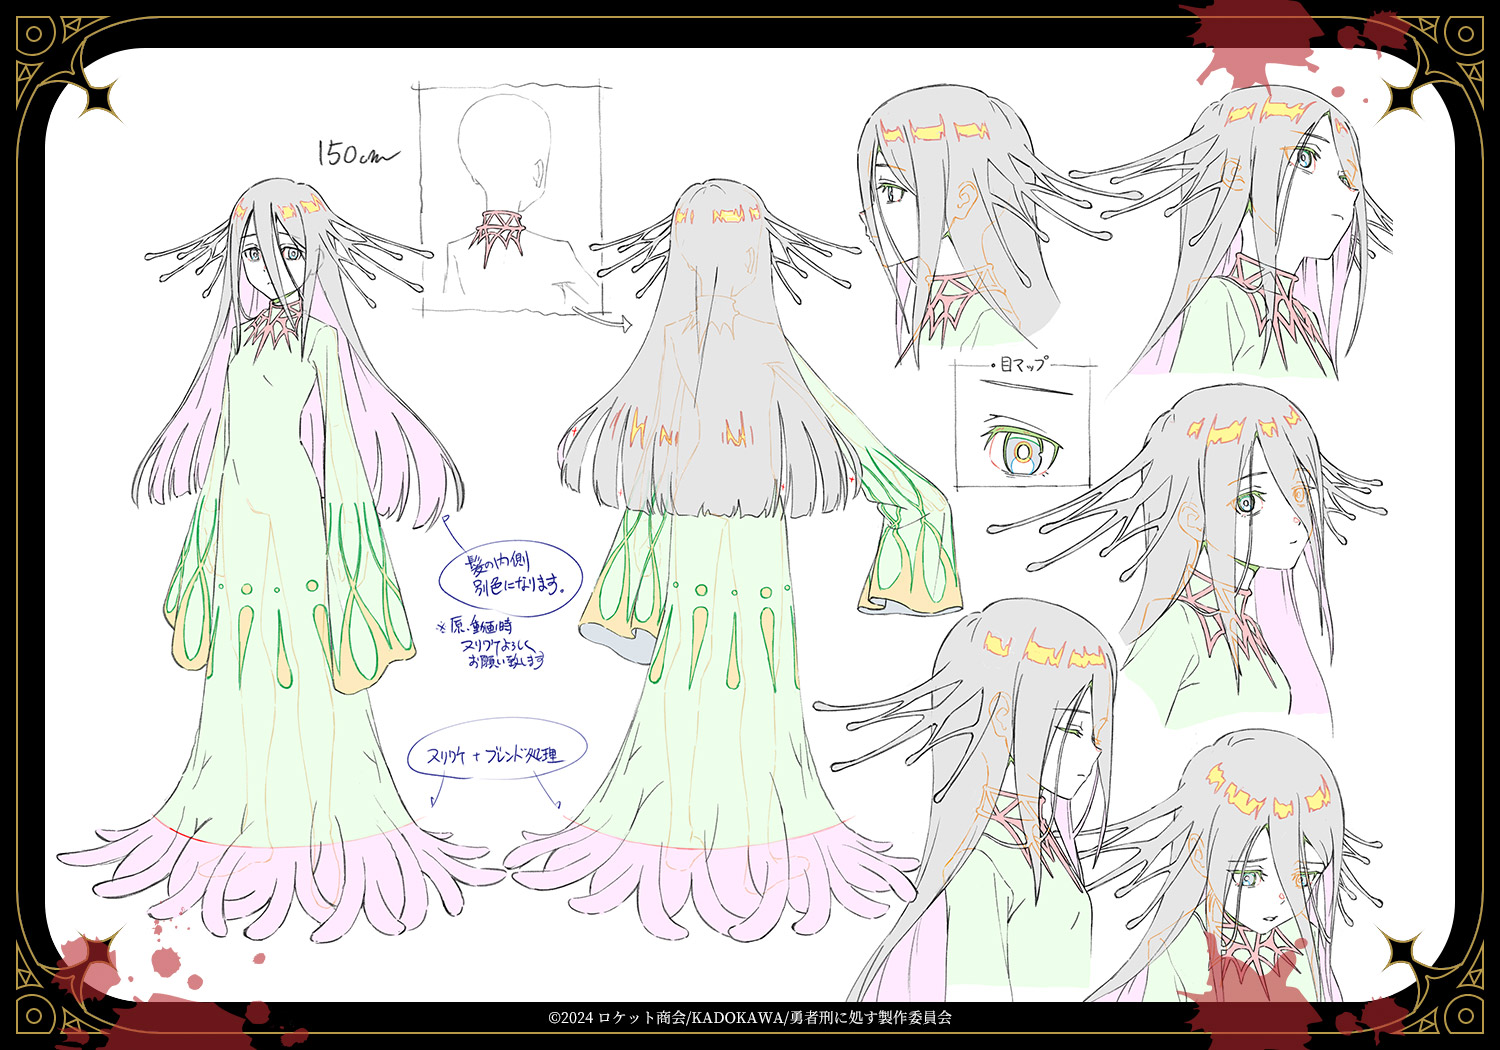Click the arrow pointing to the back view
This screenshot has width=1500, height=1050.
(620, 324)
